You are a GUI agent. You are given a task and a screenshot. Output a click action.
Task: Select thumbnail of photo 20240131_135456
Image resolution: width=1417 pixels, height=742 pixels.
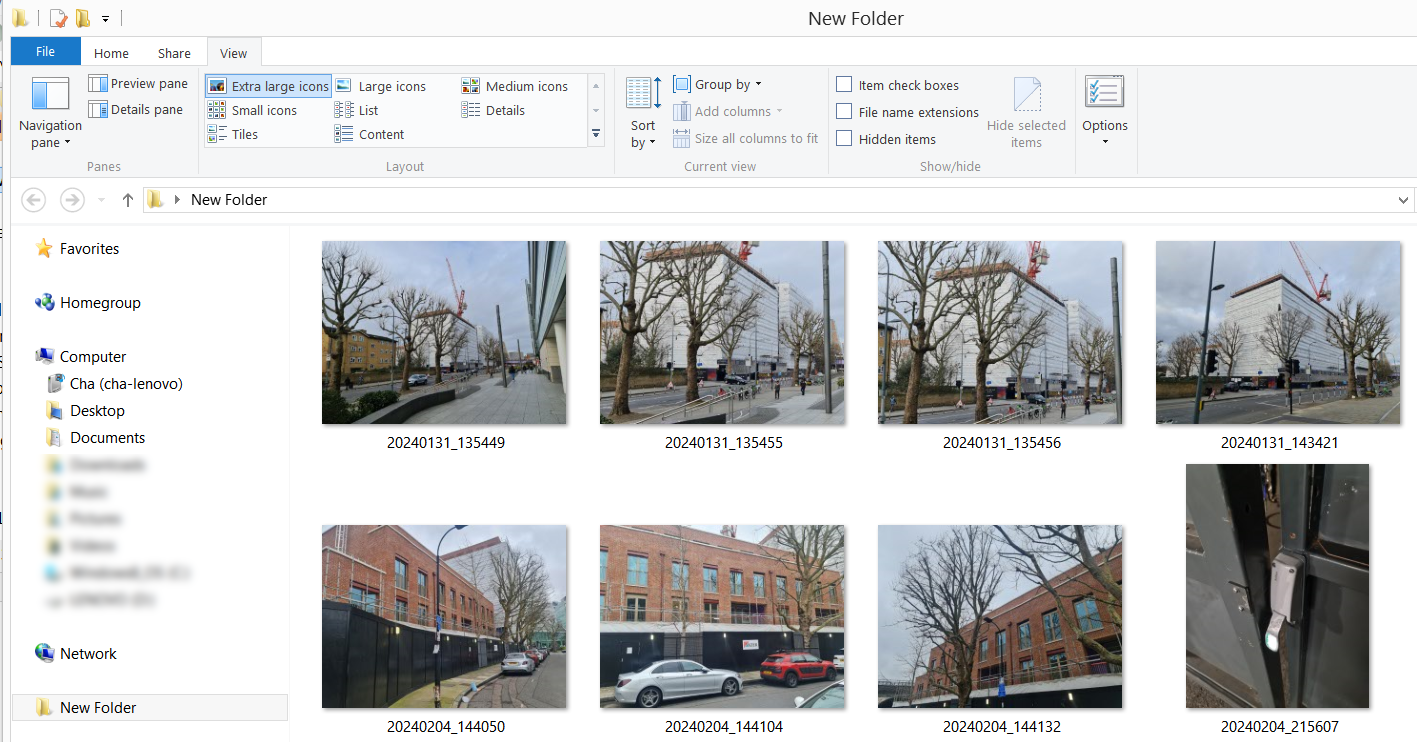pyautogui.click(x=1000, y=332)
